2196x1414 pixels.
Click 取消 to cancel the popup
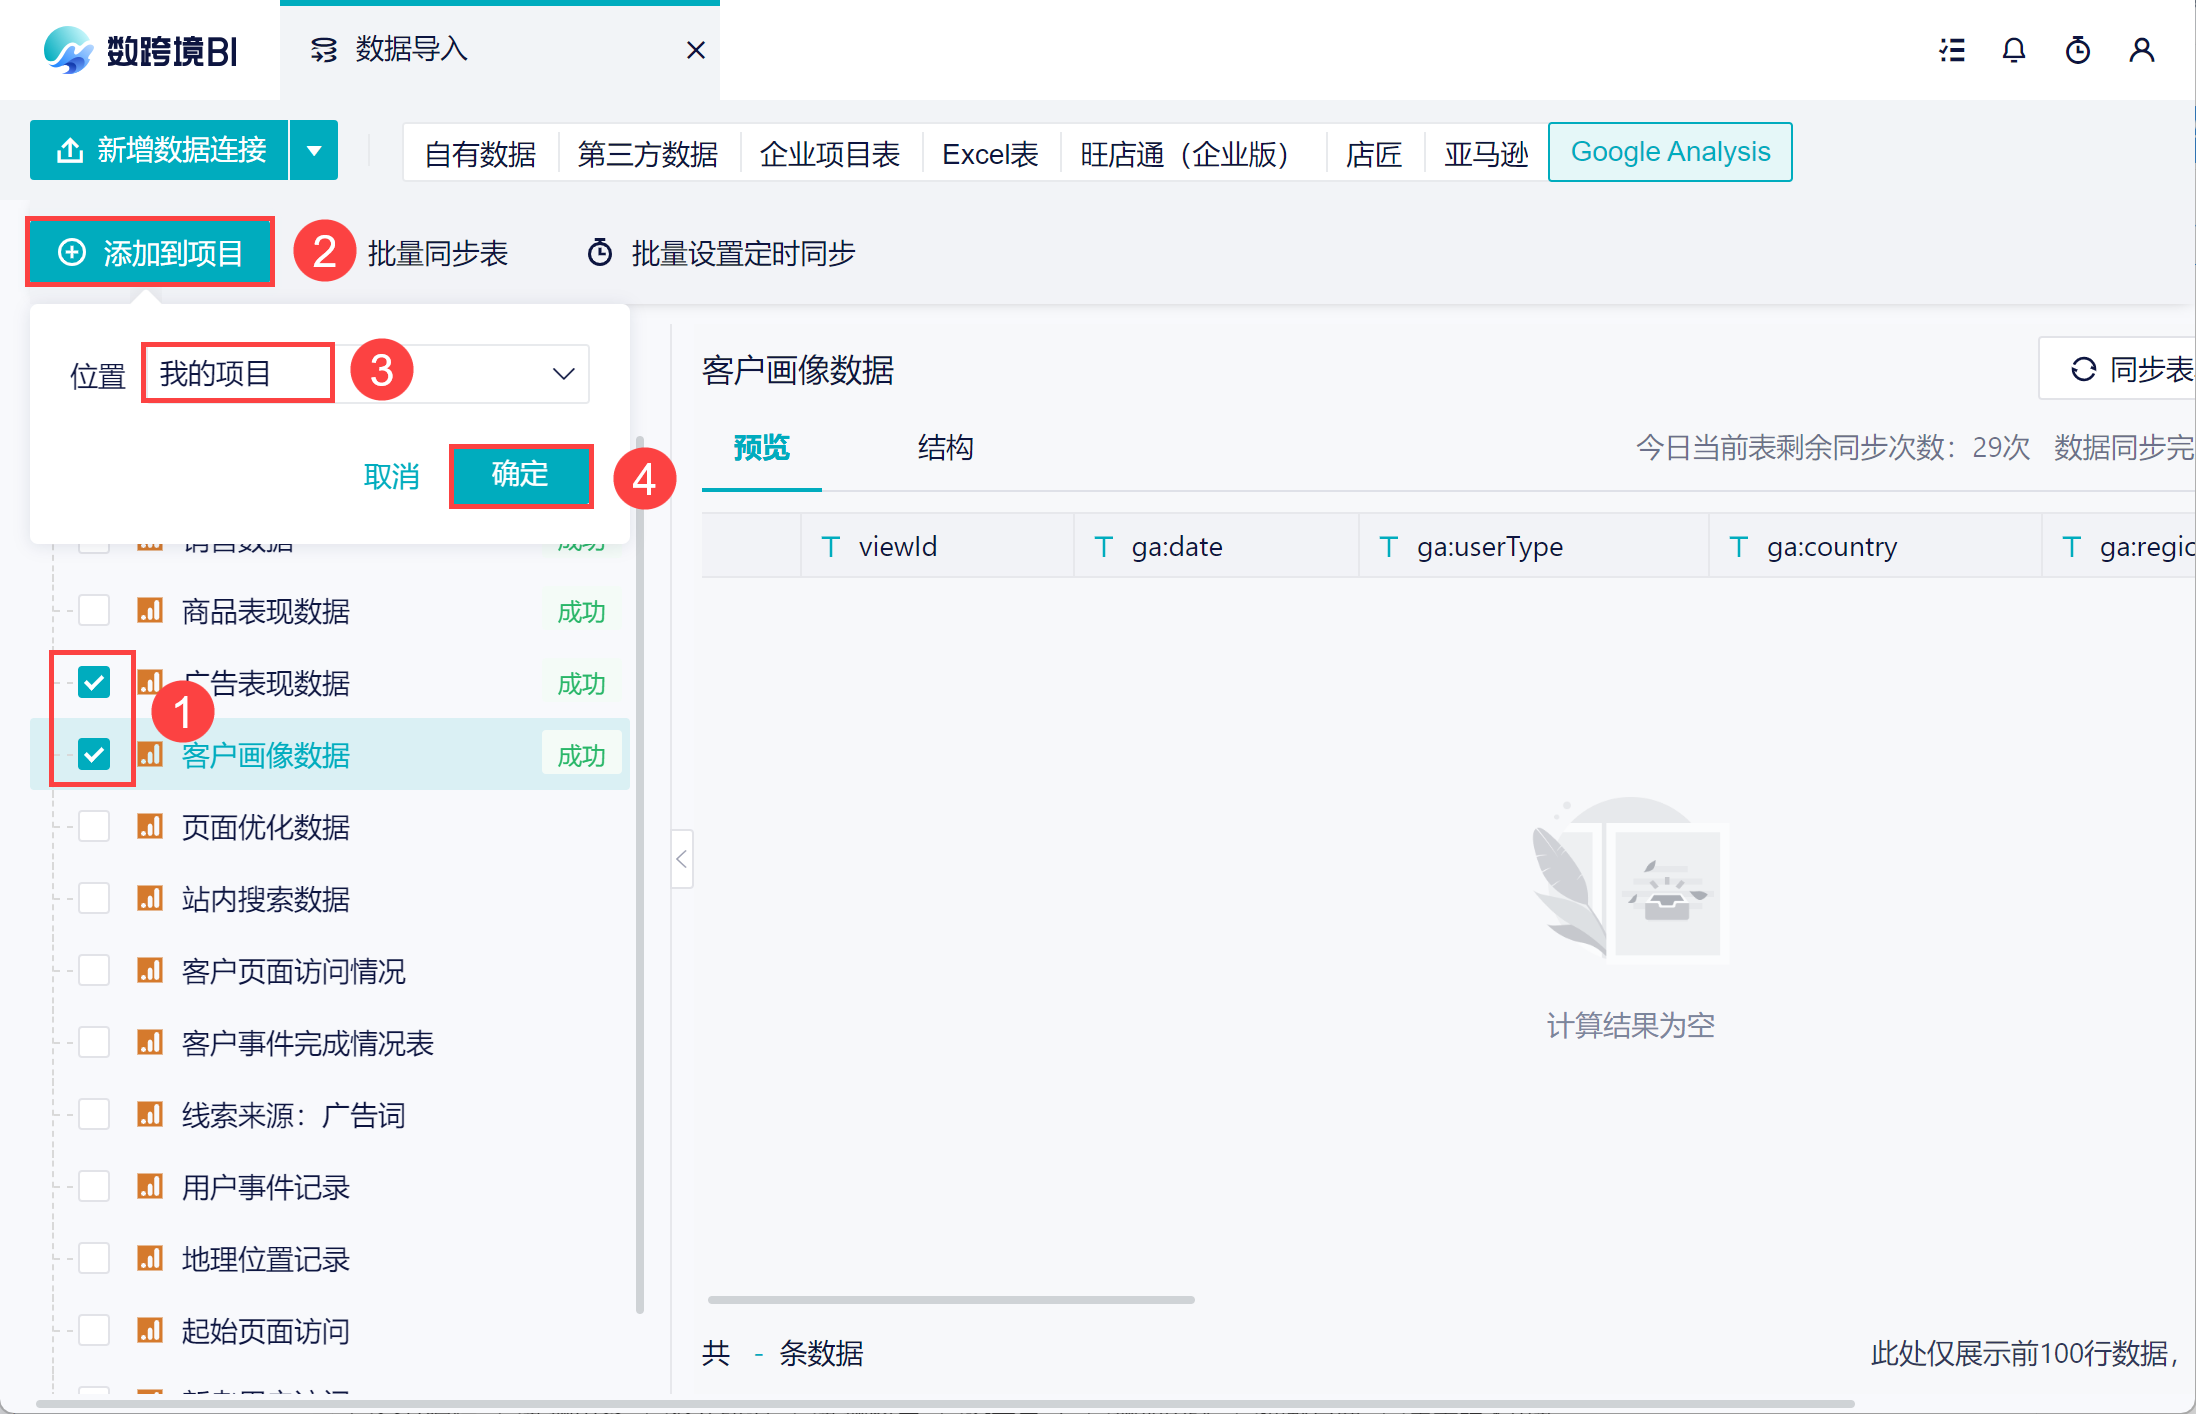391,476
